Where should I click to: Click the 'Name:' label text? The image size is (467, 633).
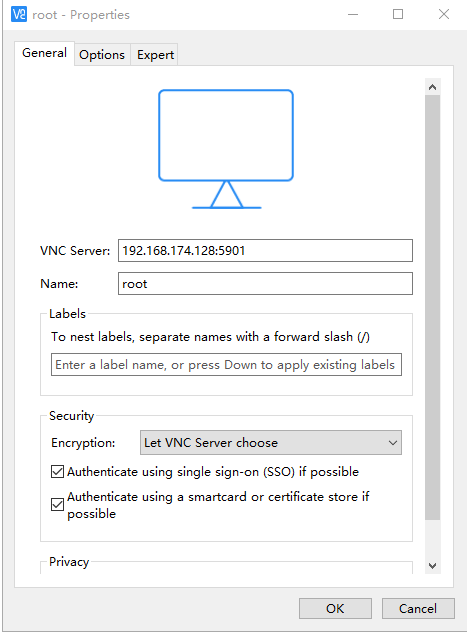coord(59,284)
